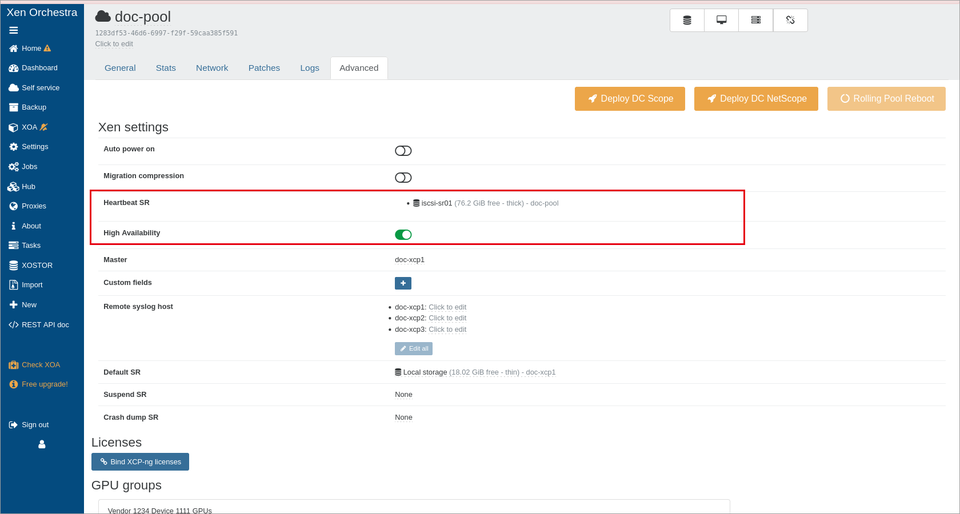Switch to the Network tab

tap(212, 68)
